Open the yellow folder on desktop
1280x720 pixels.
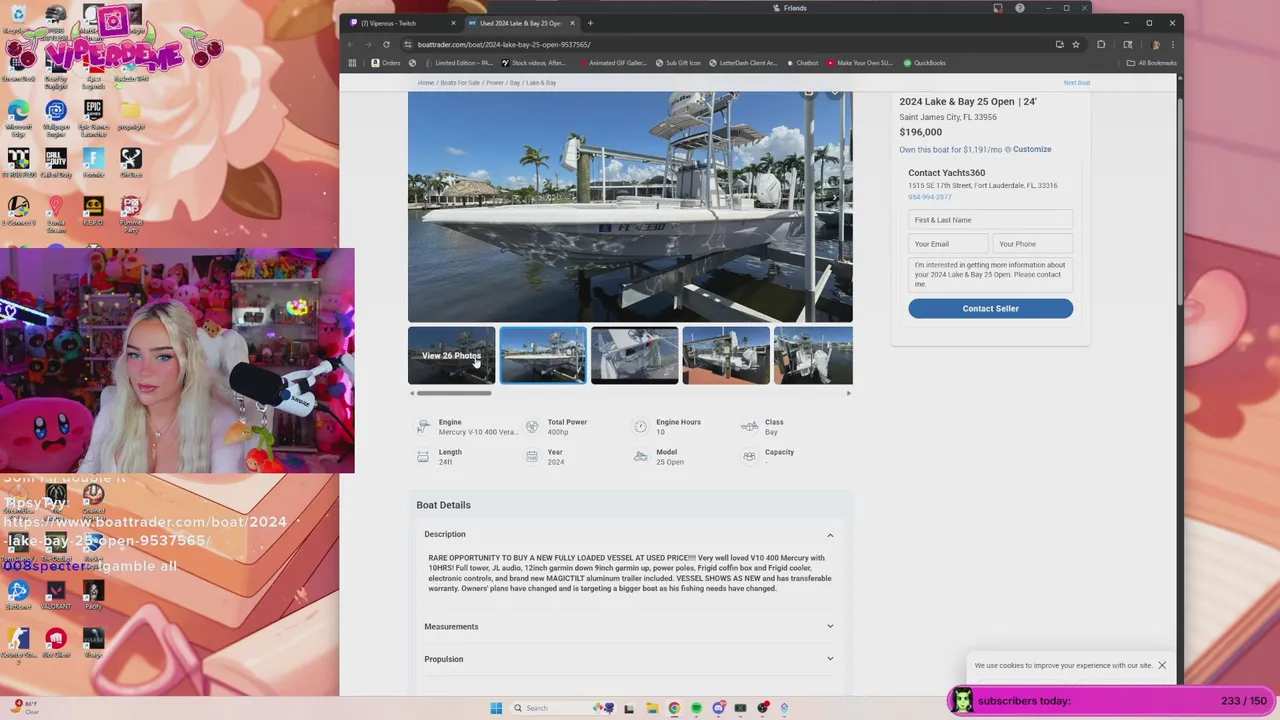coord(131,116)
